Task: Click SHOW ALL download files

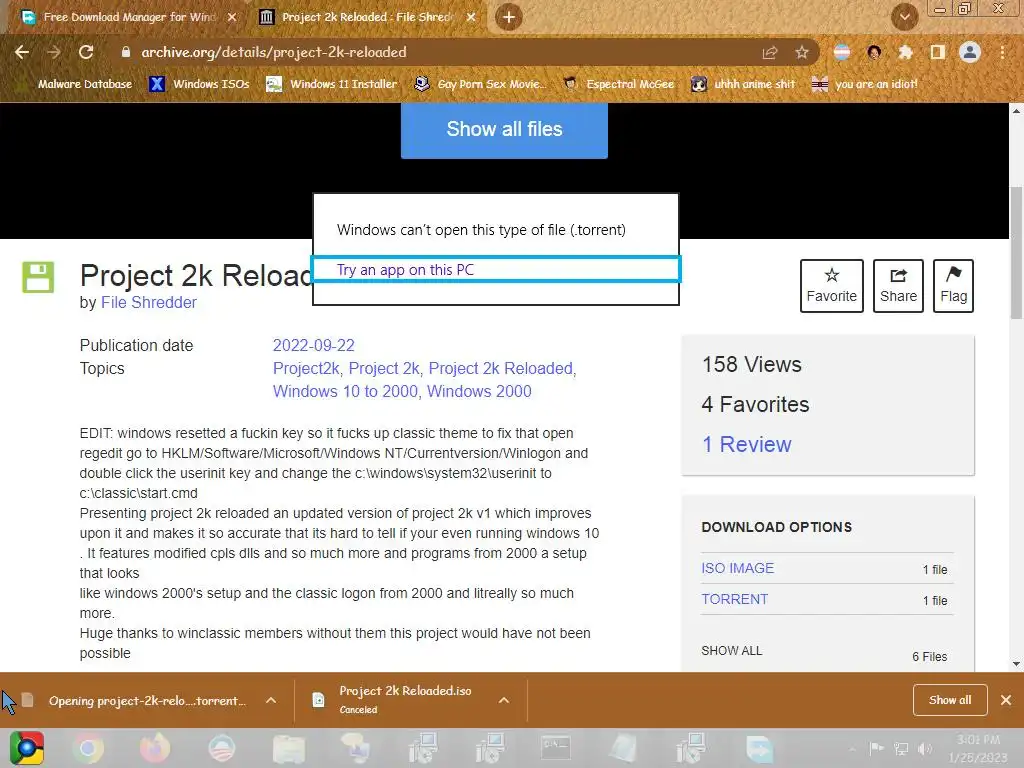Action: pyautogui.click(x=731, y=650)
